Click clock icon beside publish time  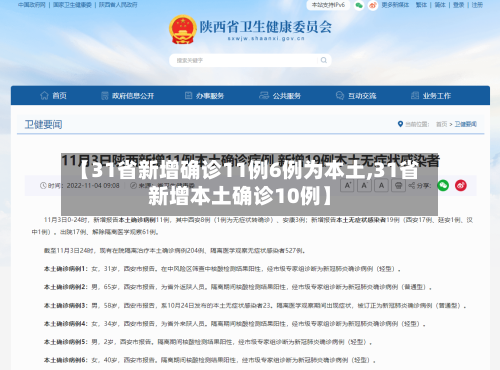(43, 185)
